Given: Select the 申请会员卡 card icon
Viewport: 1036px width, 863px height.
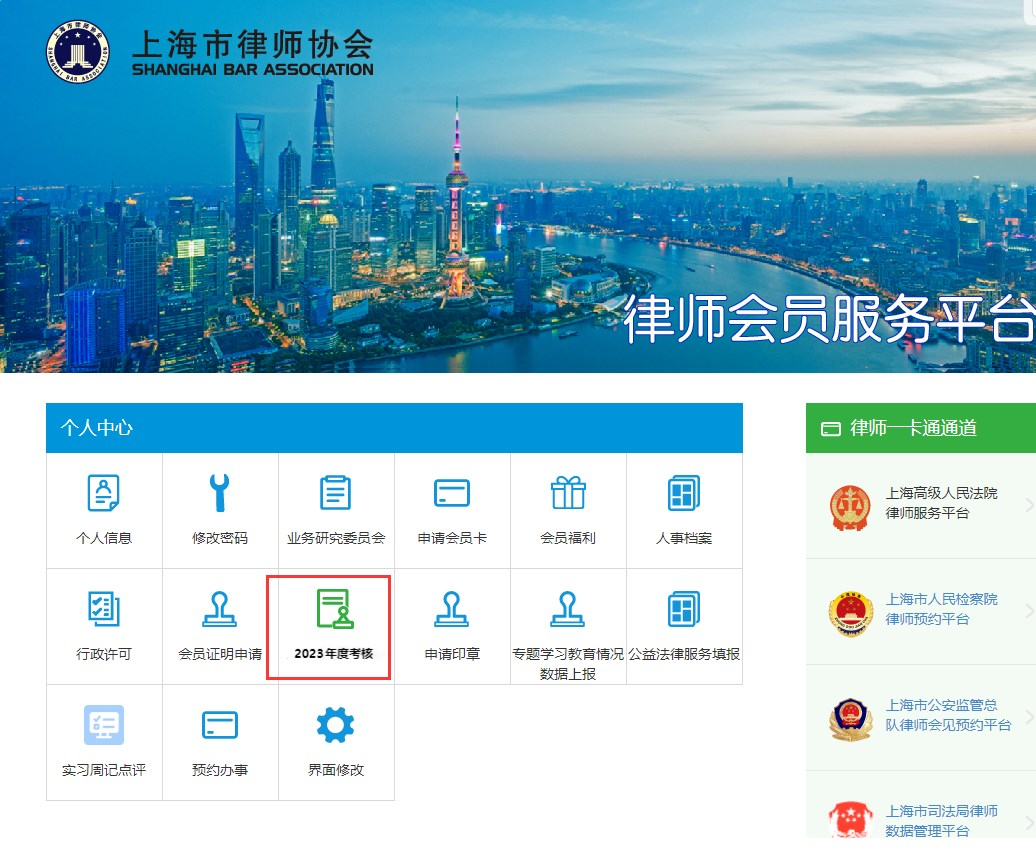Looking at the screenshot, I should tap(452, 494).
